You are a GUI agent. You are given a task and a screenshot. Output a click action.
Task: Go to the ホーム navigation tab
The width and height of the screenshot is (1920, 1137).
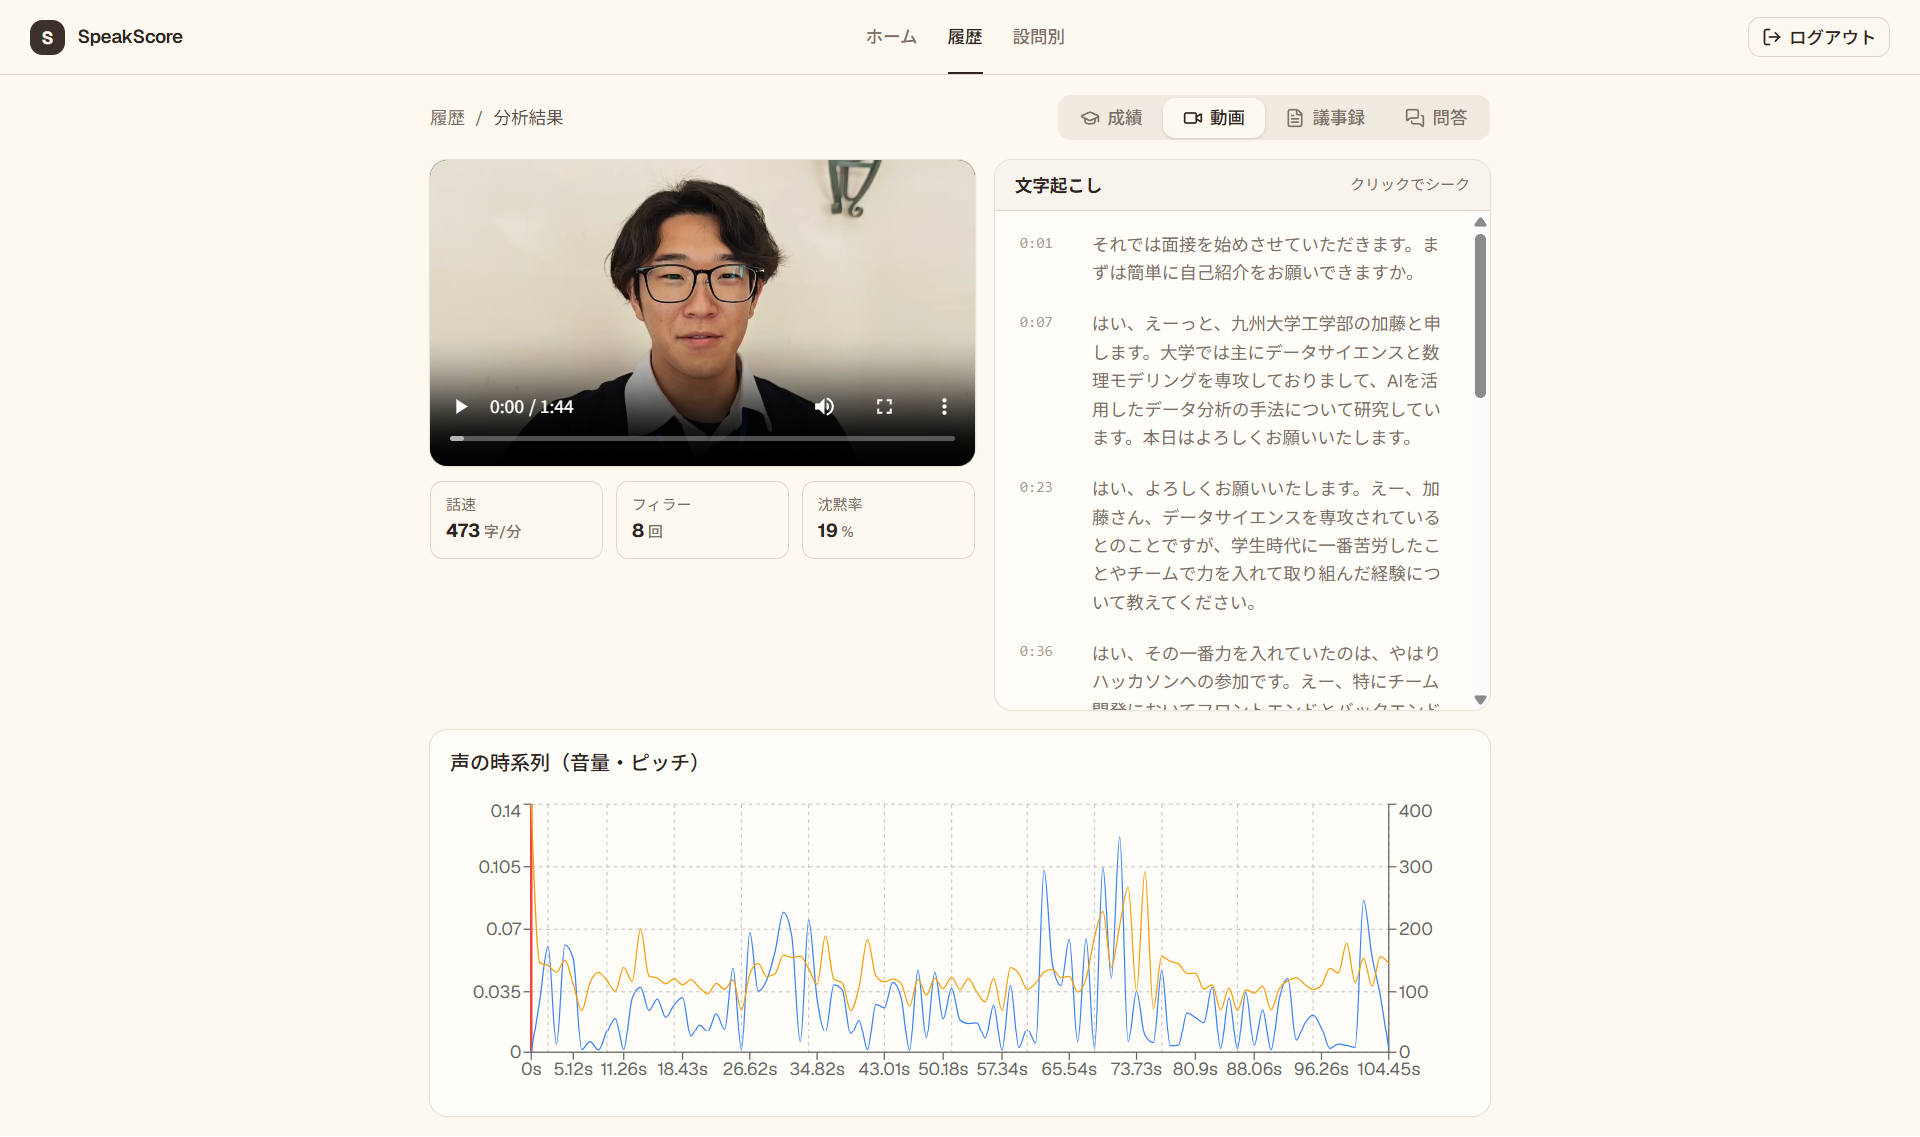[891, 37]
